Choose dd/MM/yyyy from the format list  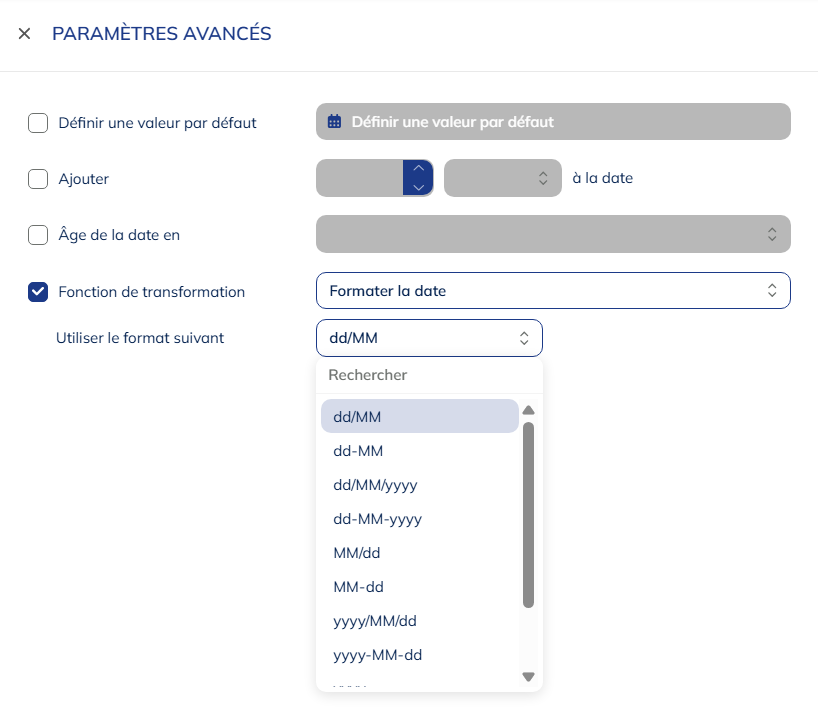(x=375, y=485)
